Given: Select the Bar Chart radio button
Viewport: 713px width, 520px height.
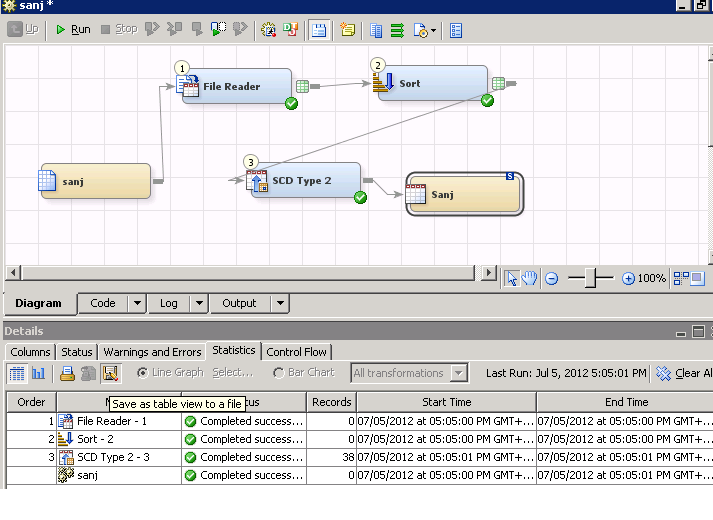Looking at the screenshot, I should (278, 373).
